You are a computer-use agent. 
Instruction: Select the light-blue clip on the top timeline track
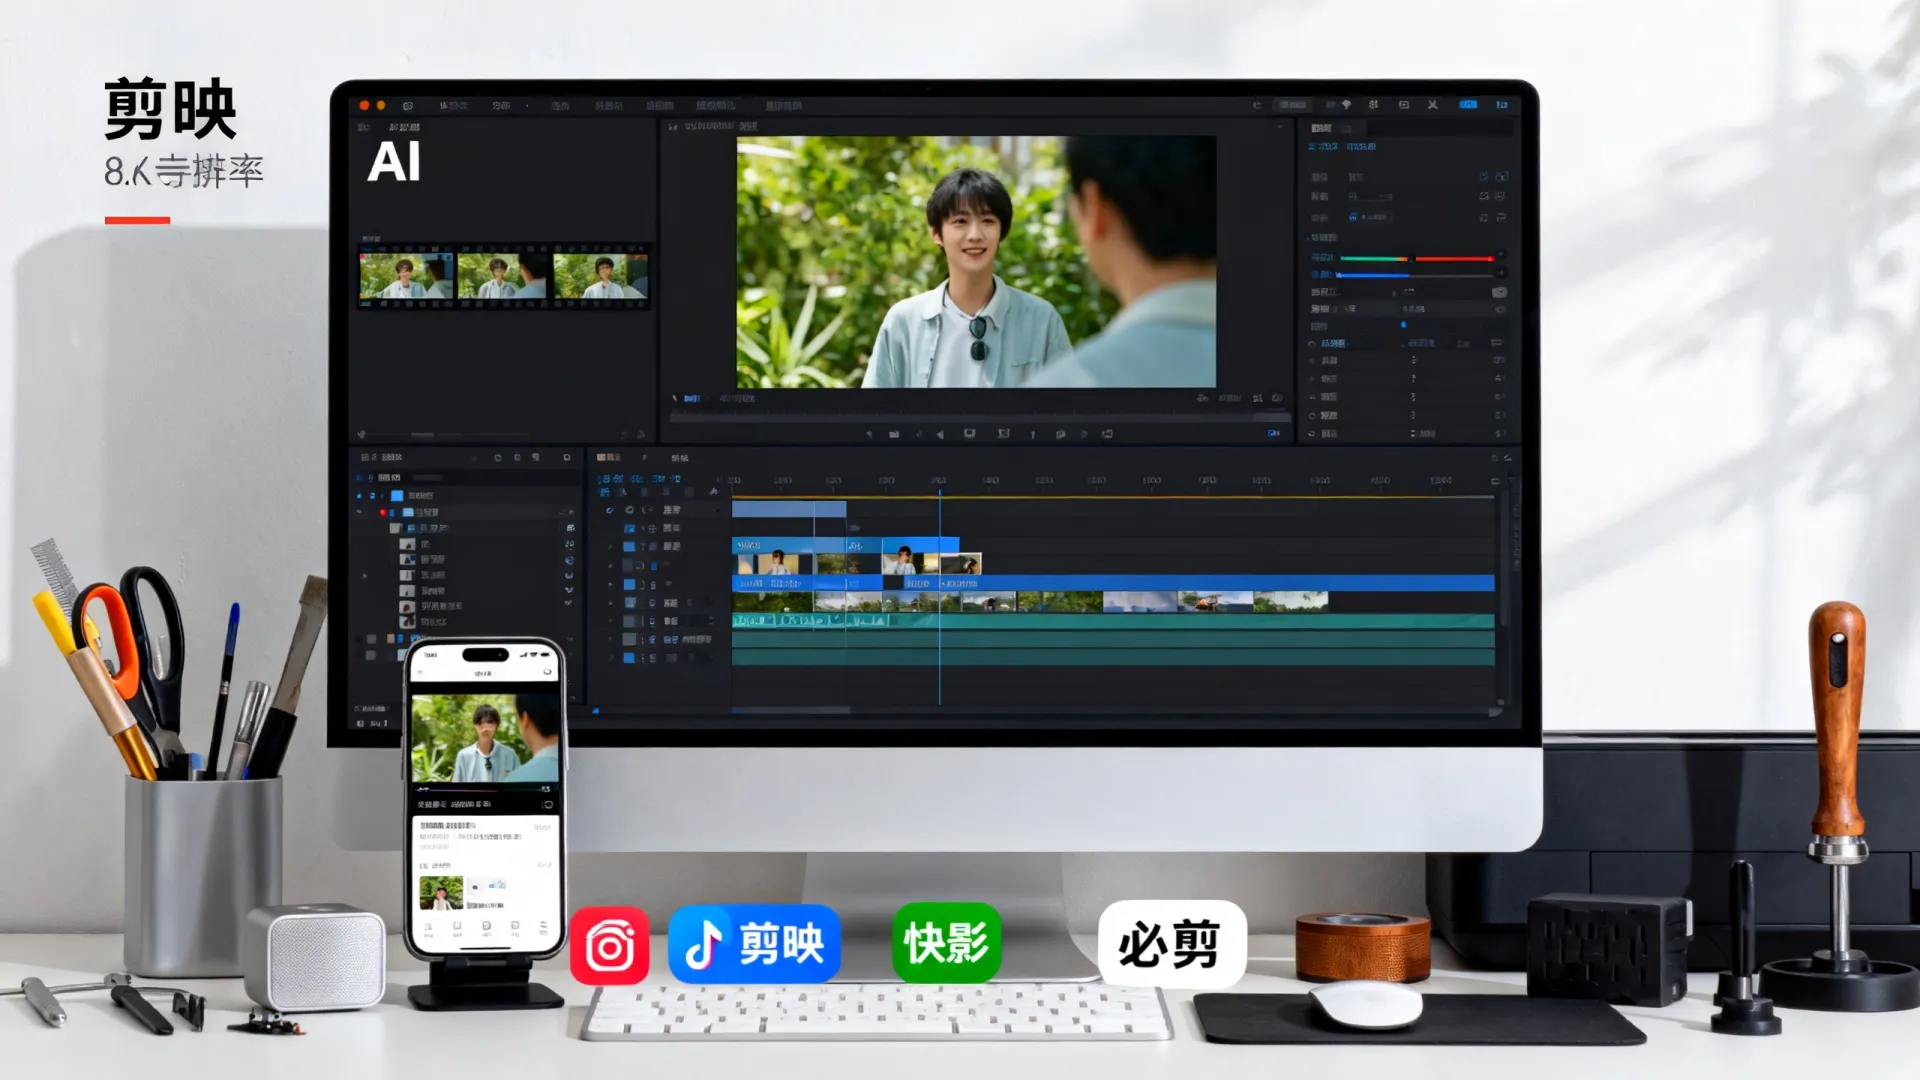789,510
